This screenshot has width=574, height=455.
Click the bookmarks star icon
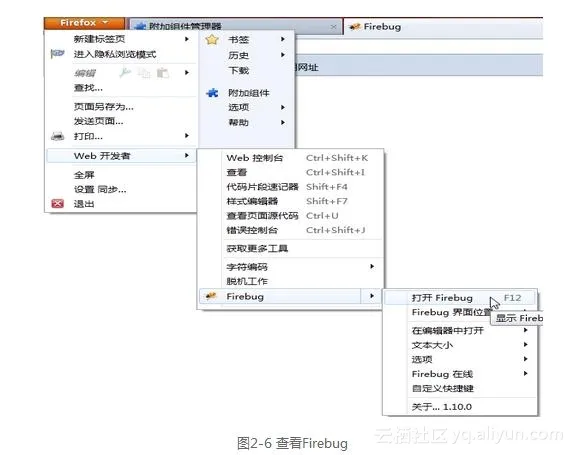click(212, 40)
